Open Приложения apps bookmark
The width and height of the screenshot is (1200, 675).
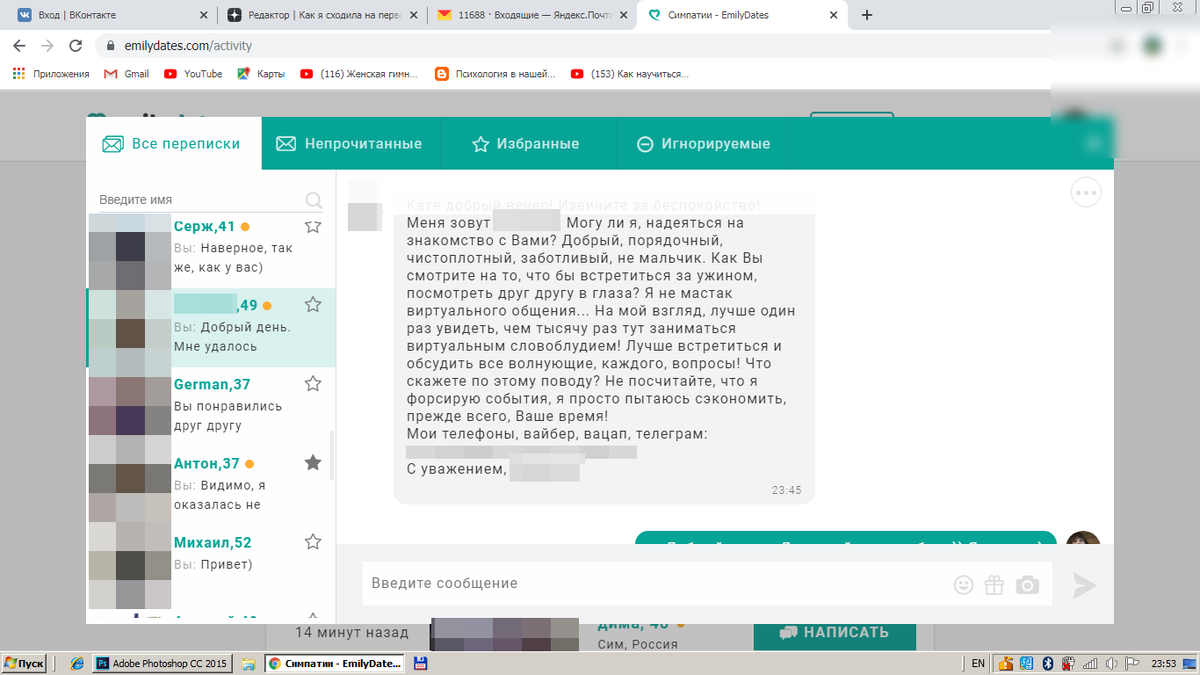coord(50,74)
